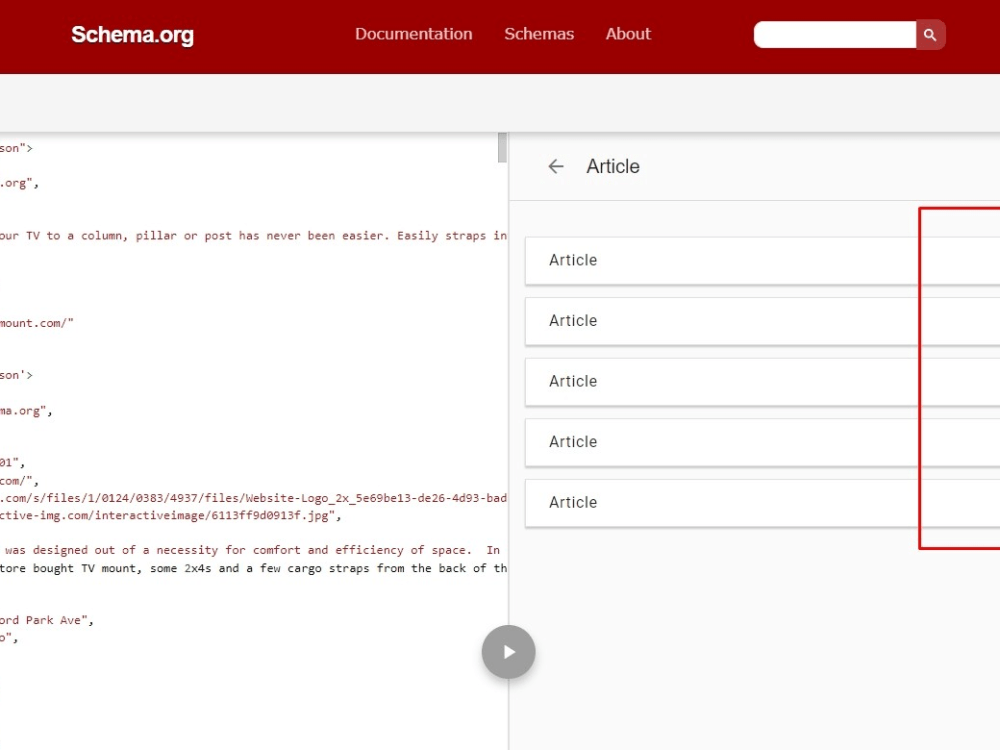Image resolution: width=1000 pixels, height=750 pixels.
Task: Open the About menu
Action: (627, 34)
